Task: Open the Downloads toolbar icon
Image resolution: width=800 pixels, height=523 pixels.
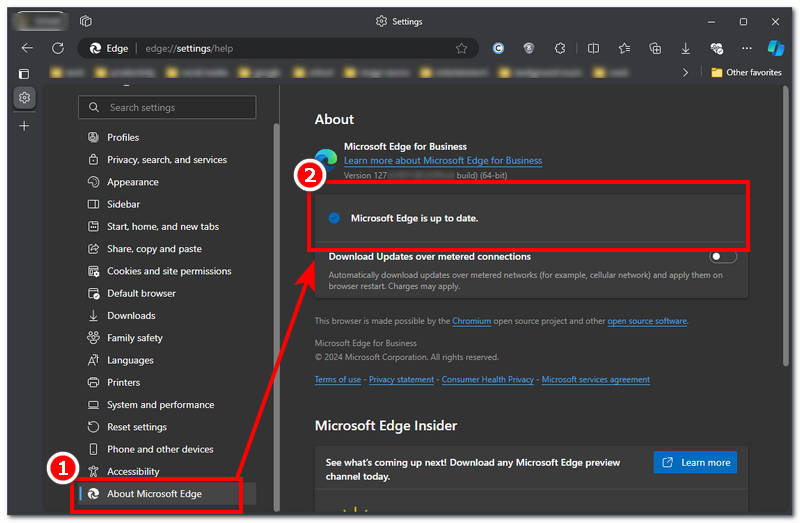Action: coord(686,48)
